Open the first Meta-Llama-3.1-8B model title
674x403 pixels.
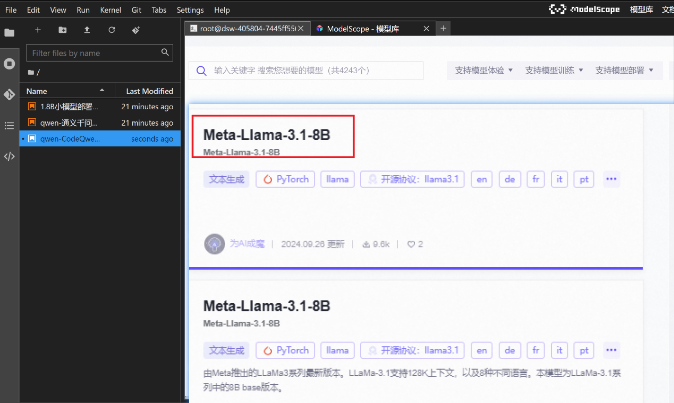(x=252, y=135)
